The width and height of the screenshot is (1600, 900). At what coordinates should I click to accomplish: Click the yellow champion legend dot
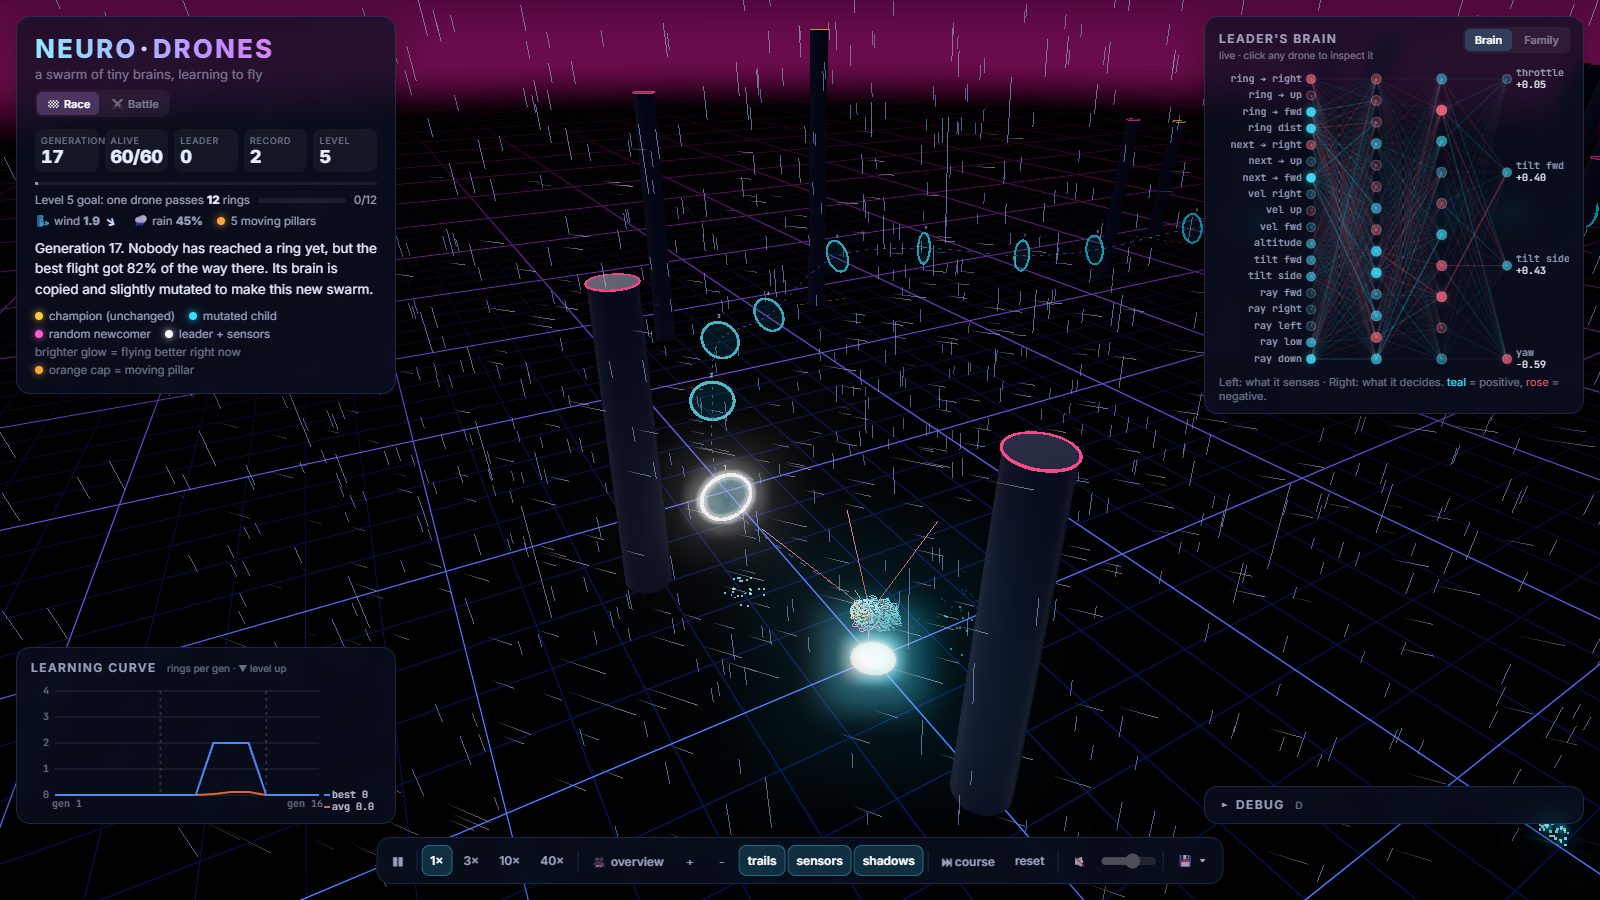[39, 316]
